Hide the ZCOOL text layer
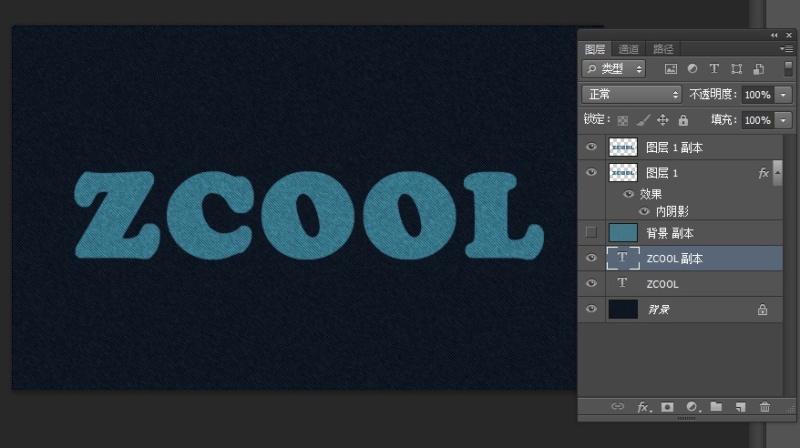This screenshot has height=448, width=800. pyautogui.click(x=591, y=283)
